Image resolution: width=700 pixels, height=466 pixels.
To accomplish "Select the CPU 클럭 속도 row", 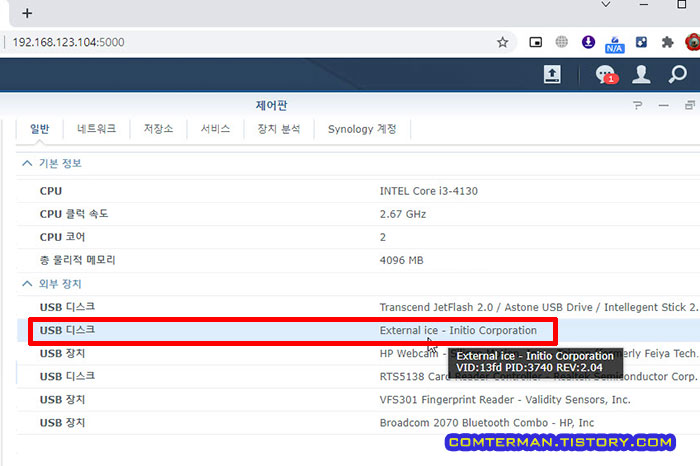I will coord(358,214).
